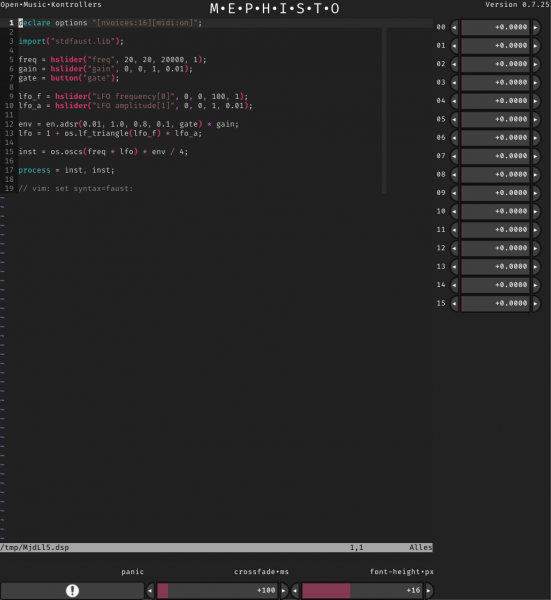Click the panic exclamation button

pyautogui.click(x=72, y=590)
